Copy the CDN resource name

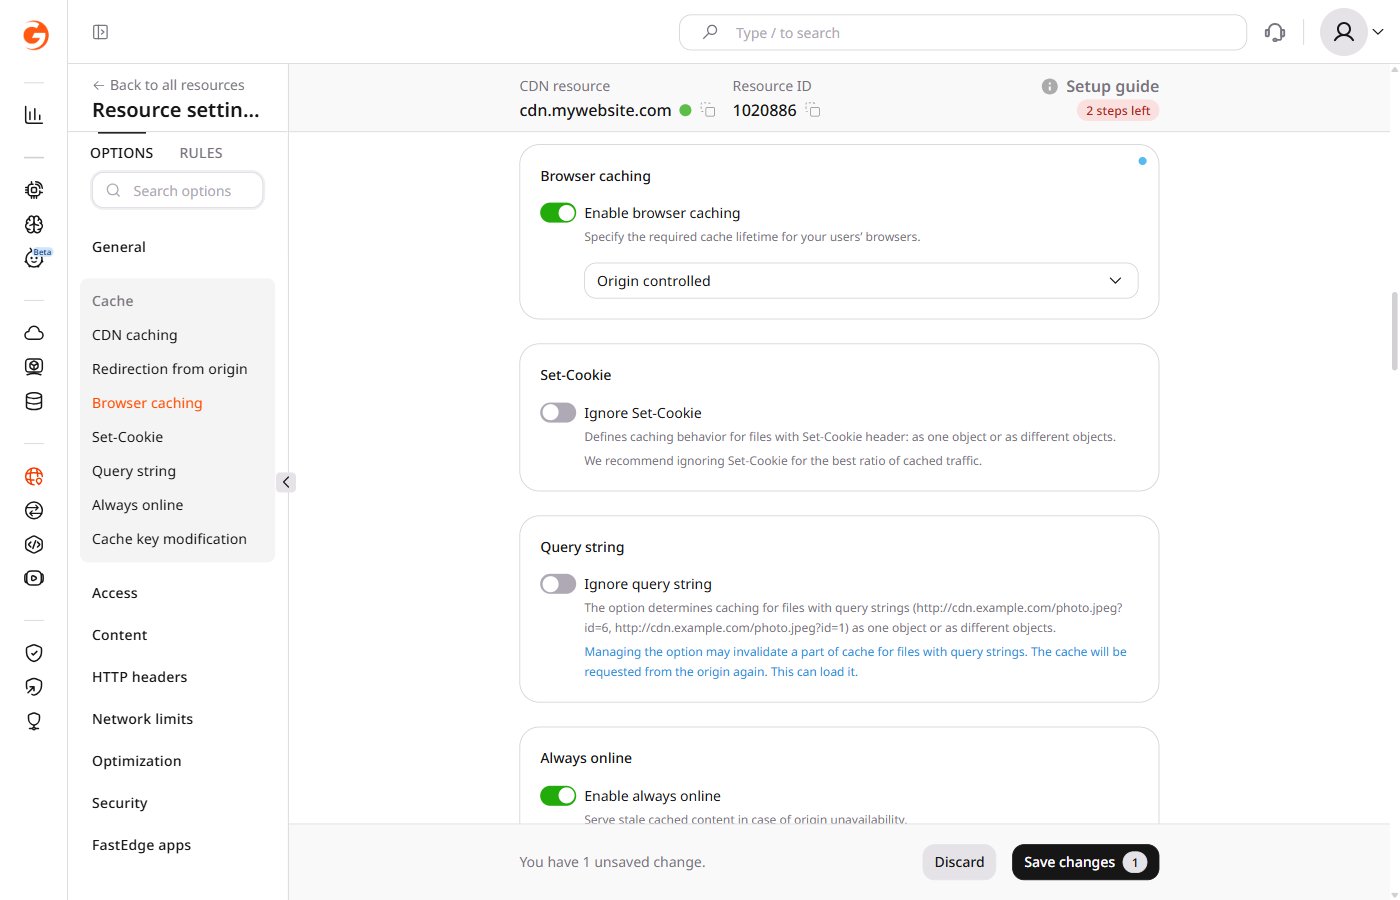pyautogui.click(x=708, y=110)
